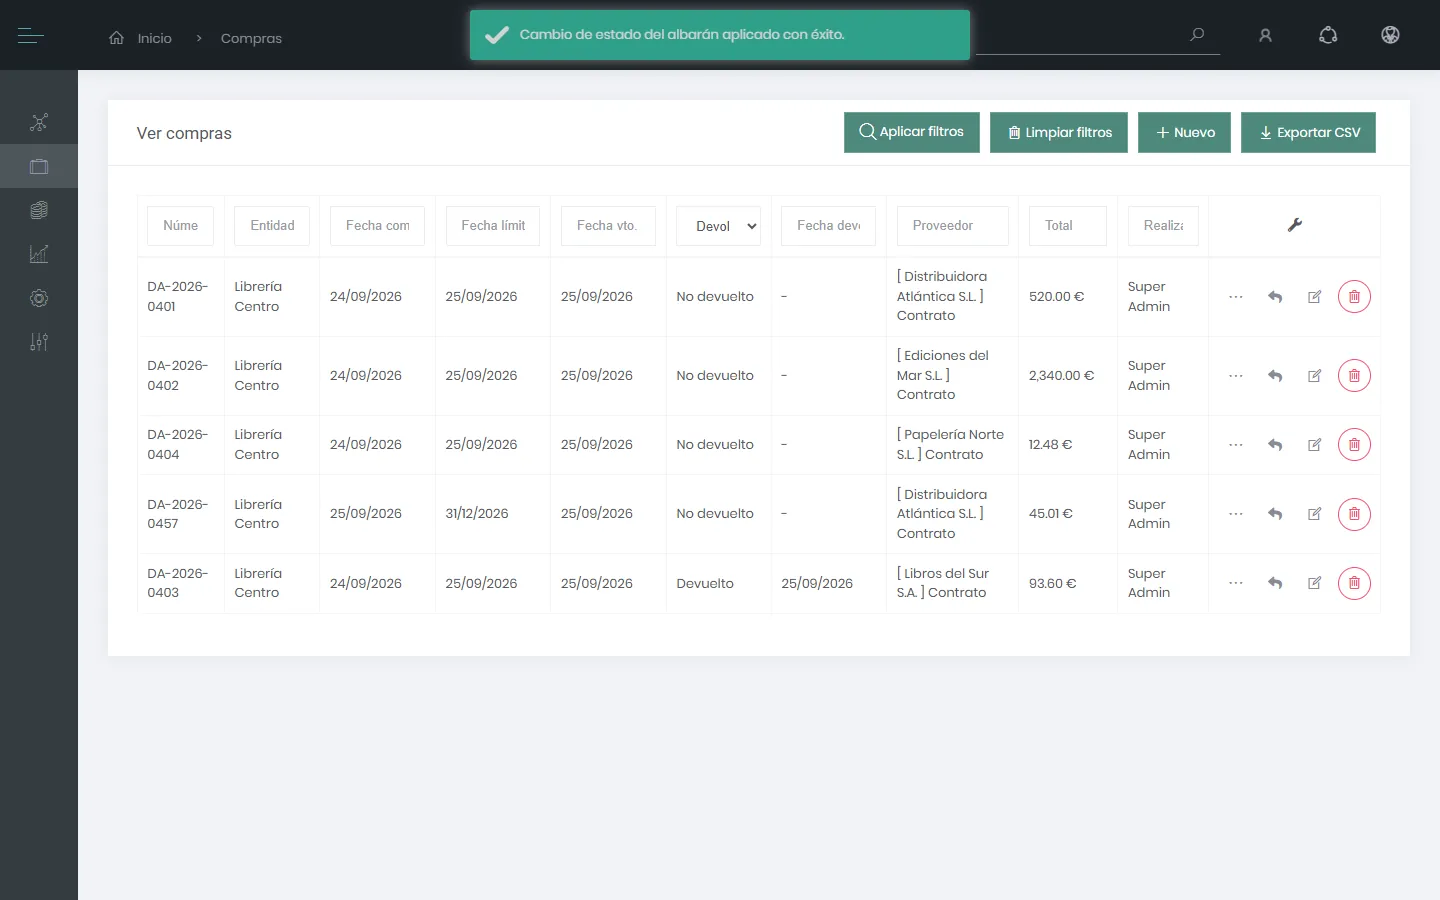1440x900 pixels.
Task: Edit purchase DA-2026-0403
Action: click(1315, 583)
